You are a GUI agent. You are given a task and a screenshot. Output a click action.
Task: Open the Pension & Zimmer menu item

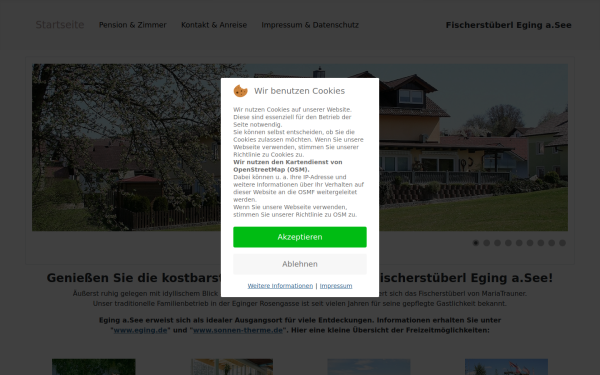(x=132, y=25)
